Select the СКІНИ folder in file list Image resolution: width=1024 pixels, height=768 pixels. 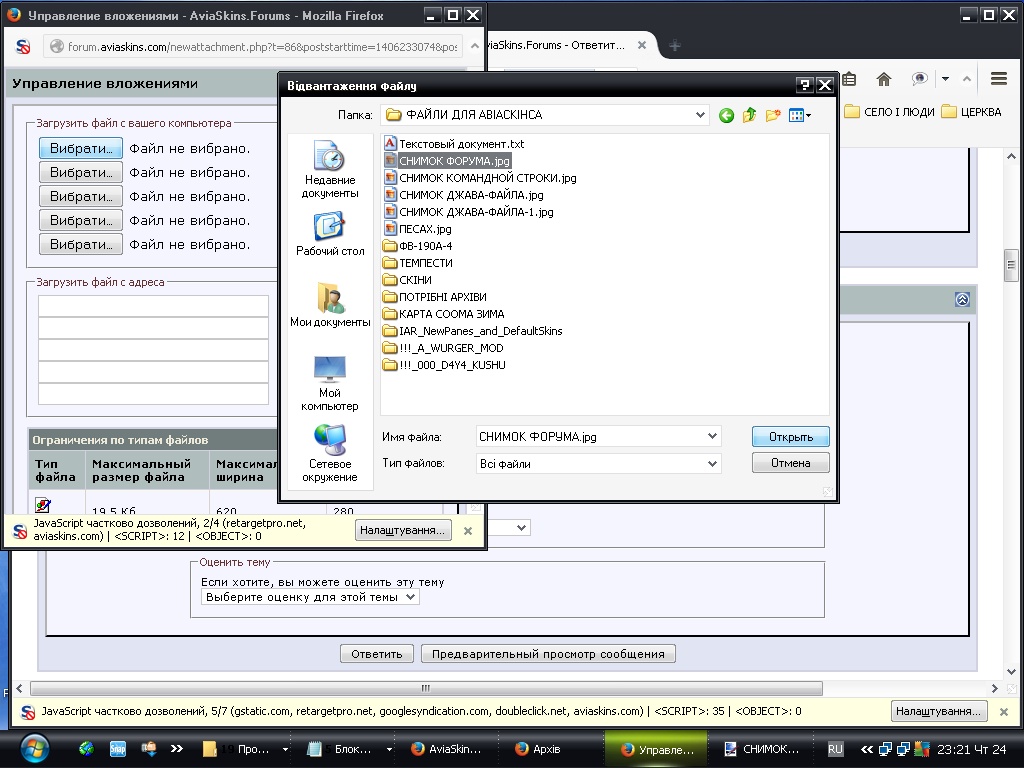(x=415, y=280)
